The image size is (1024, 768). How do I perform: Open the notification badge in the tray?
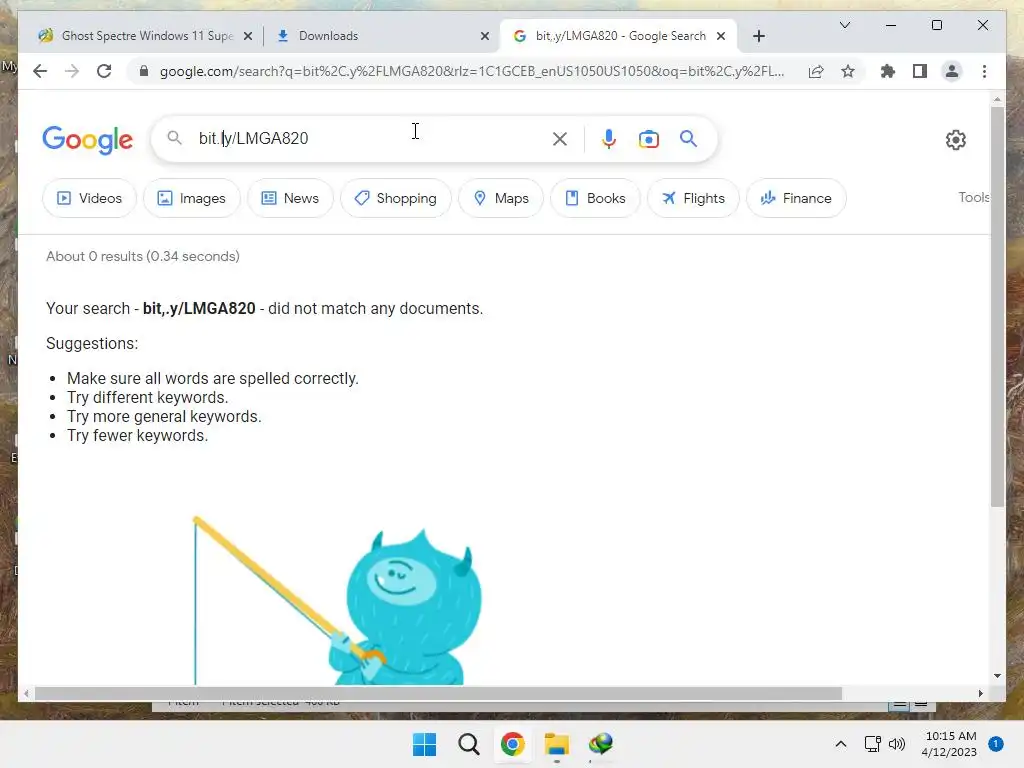(996, 744)
